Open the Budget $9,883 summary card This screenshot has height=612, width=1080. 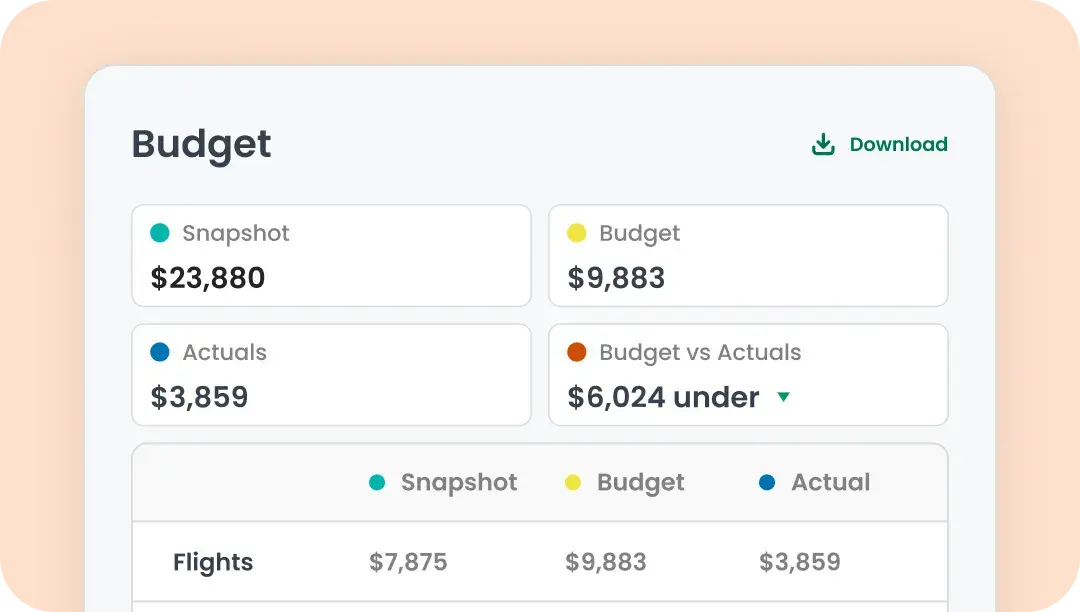point(748,255)
